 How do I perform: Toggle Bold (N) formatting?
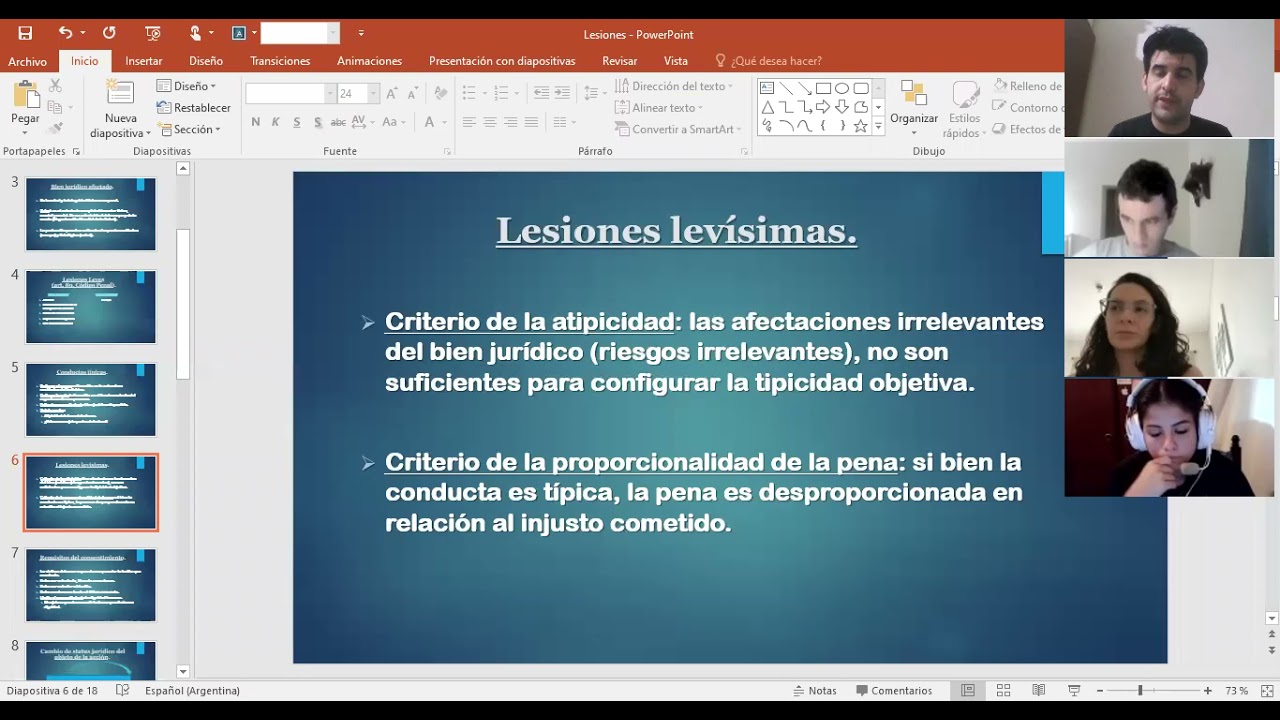coord(256,122)
